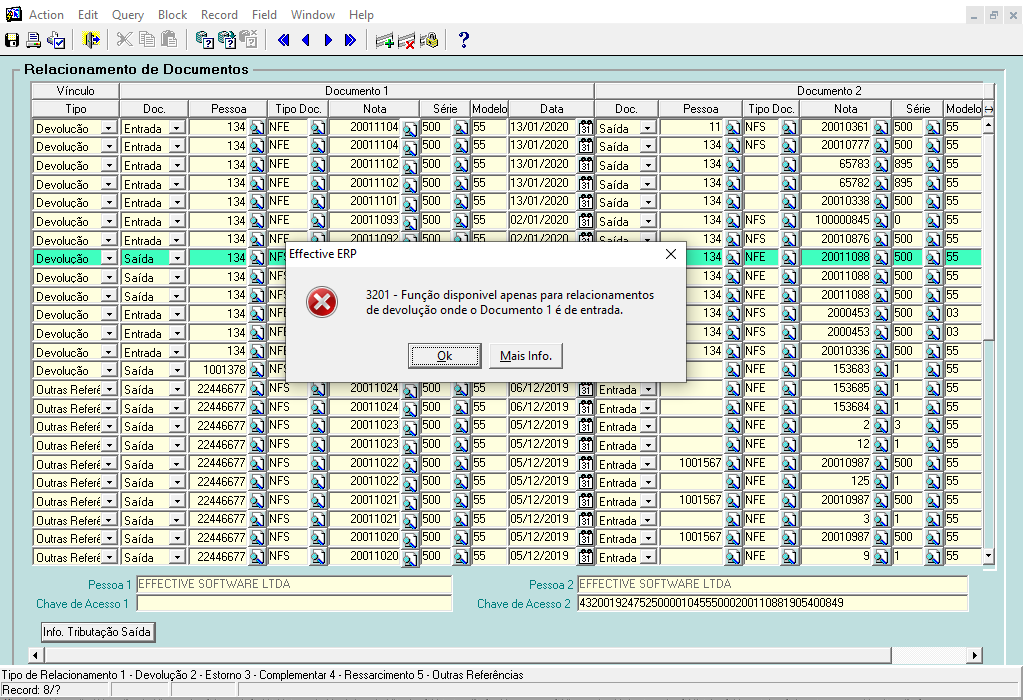The height and width of the screenshot is (700, 1023).
Task: Click the Lock Record padlock icon
Action: (x=429, y=40)
